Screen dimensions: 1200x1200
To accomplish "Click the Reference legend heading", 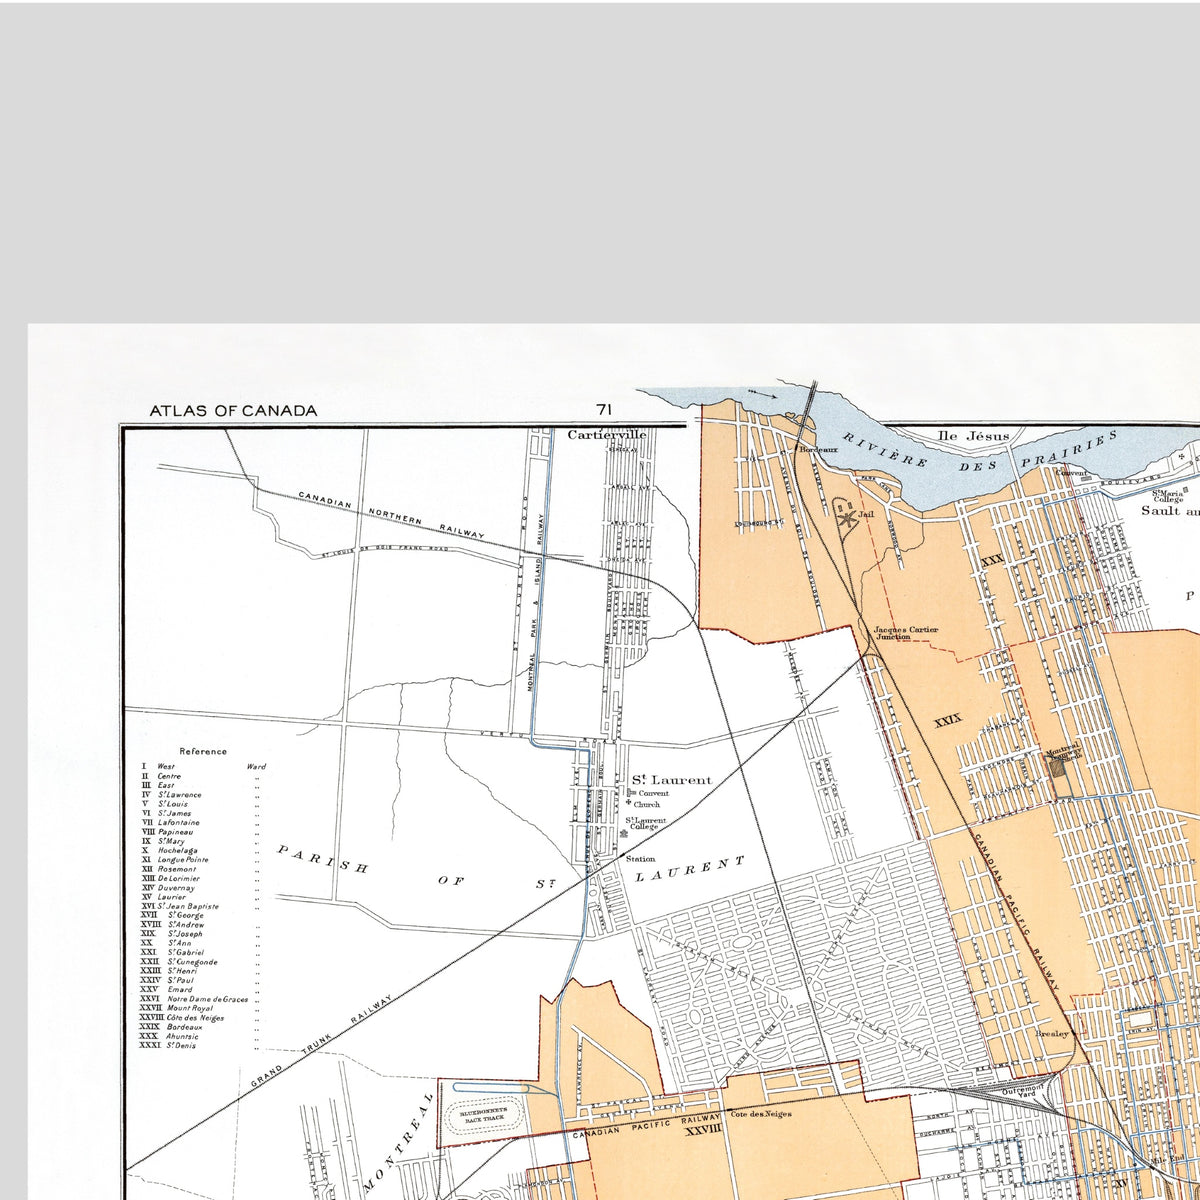I will tap(203, 751).
